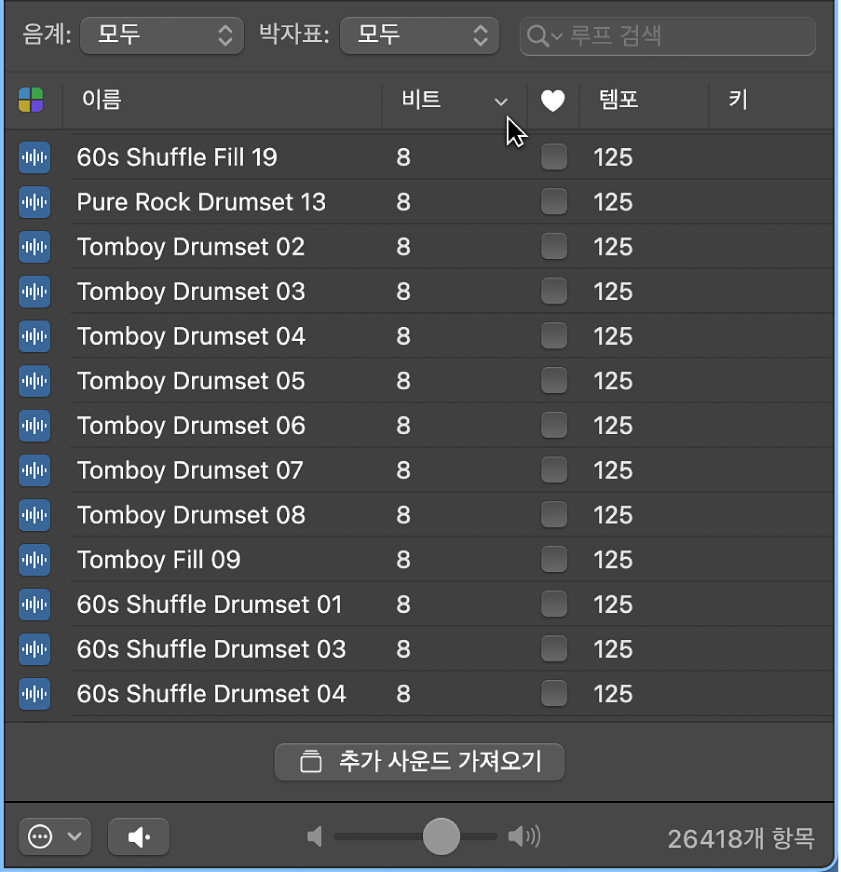Select loop name 60s Shuffle Drumset 03
Viewport: 841px width, 872px height.
click(211, 650)
